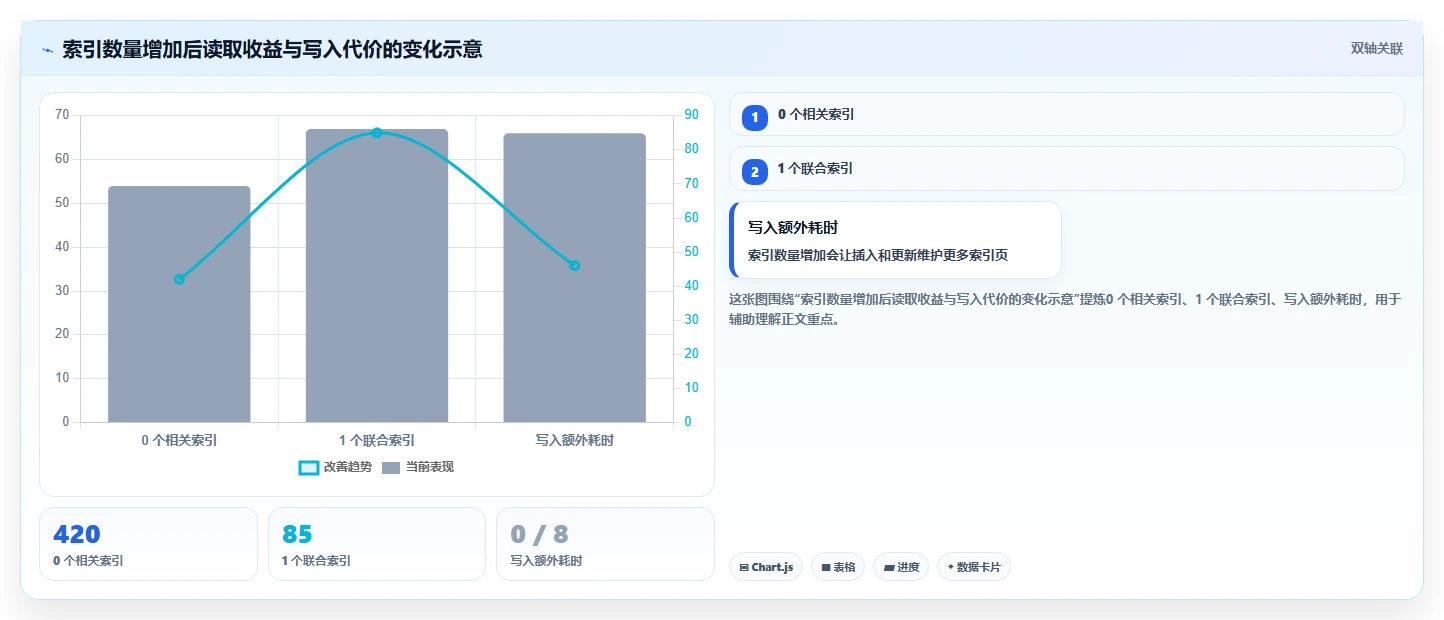
Task: Click the 当前表现 legend label
Action: pyautogui.click(x=430, y=468)
